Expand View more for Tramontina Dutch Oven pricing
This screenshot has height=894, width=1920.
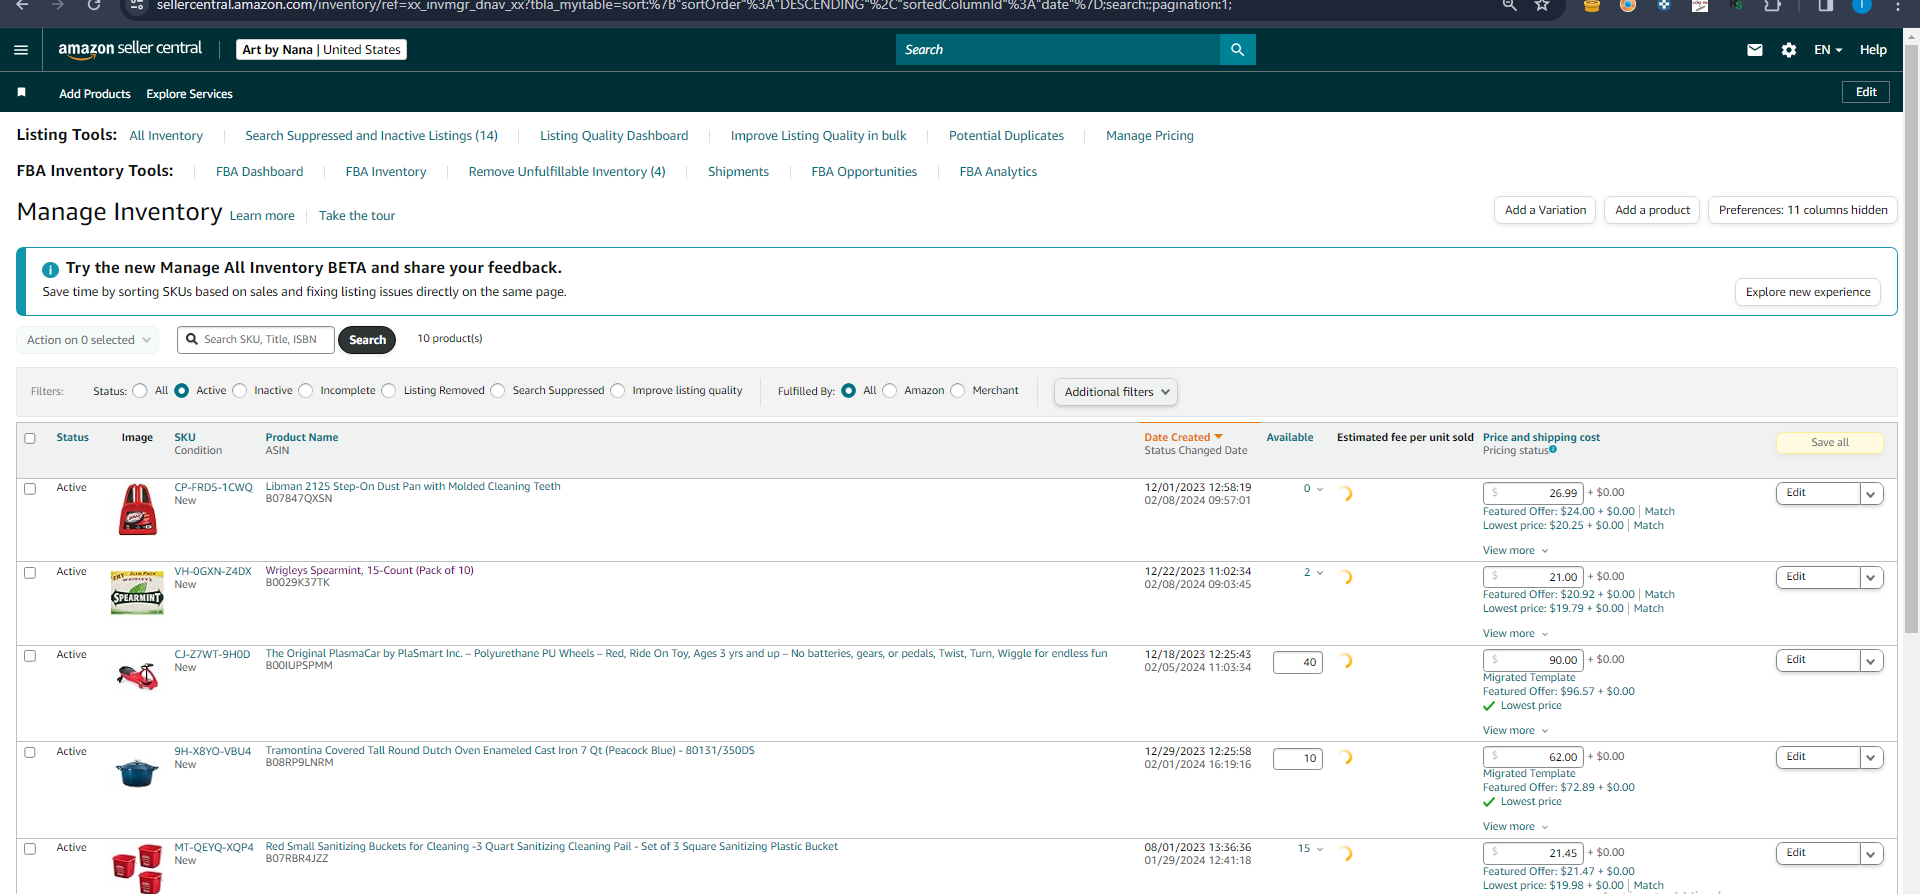1515,827
